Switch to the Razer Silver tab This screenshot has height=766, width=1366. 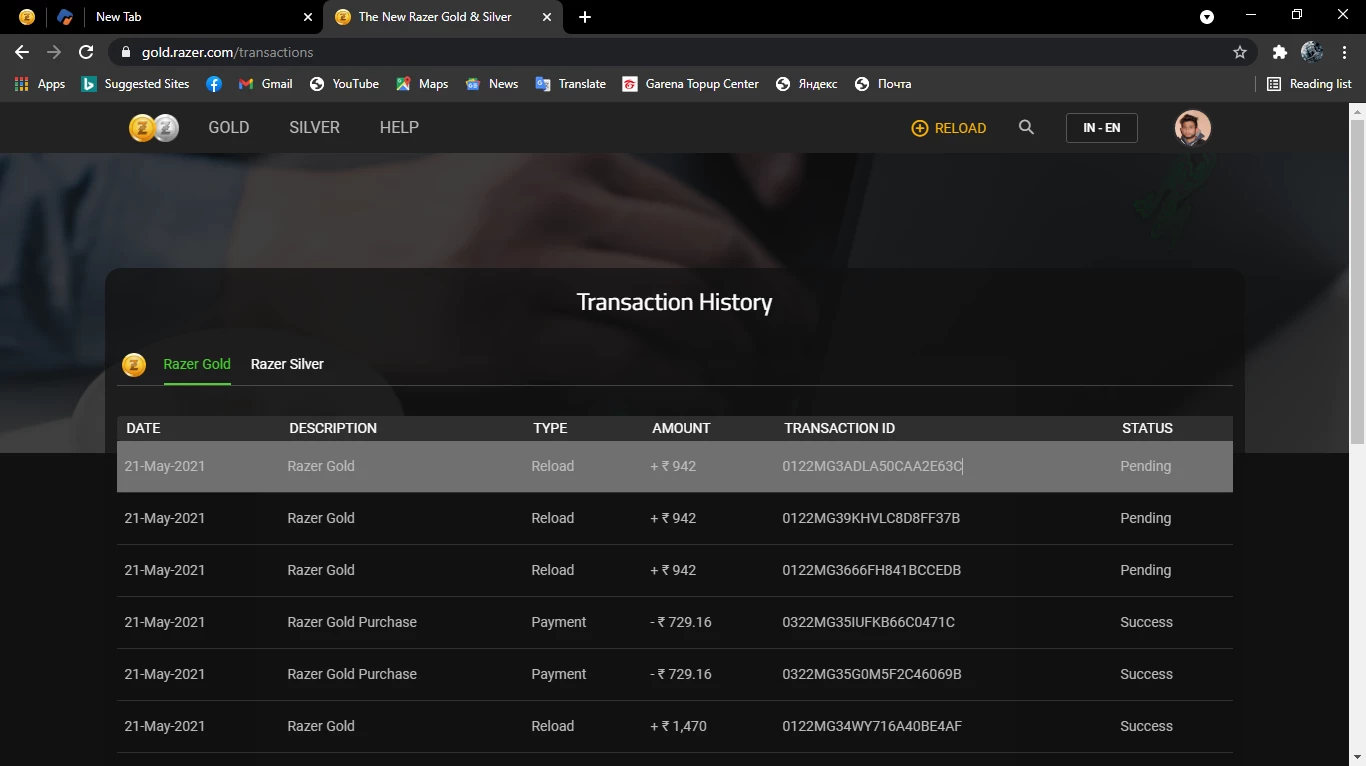tap(287, 364)
